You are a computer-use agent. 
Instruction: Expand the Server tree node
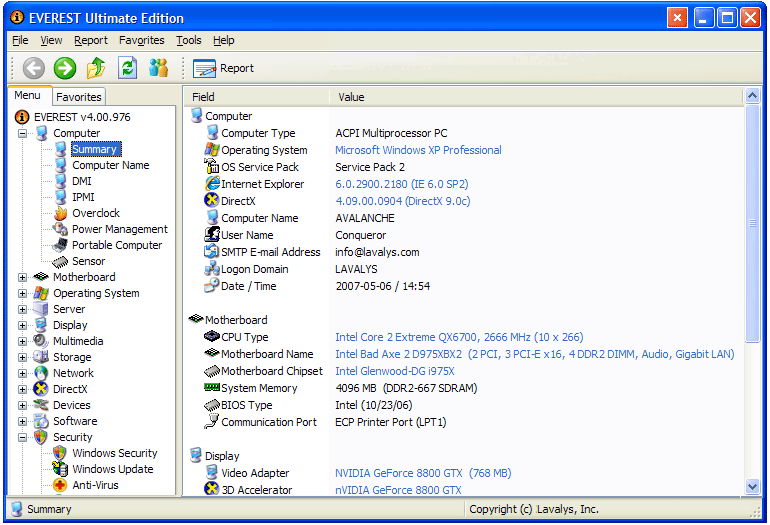click(22, 309)
